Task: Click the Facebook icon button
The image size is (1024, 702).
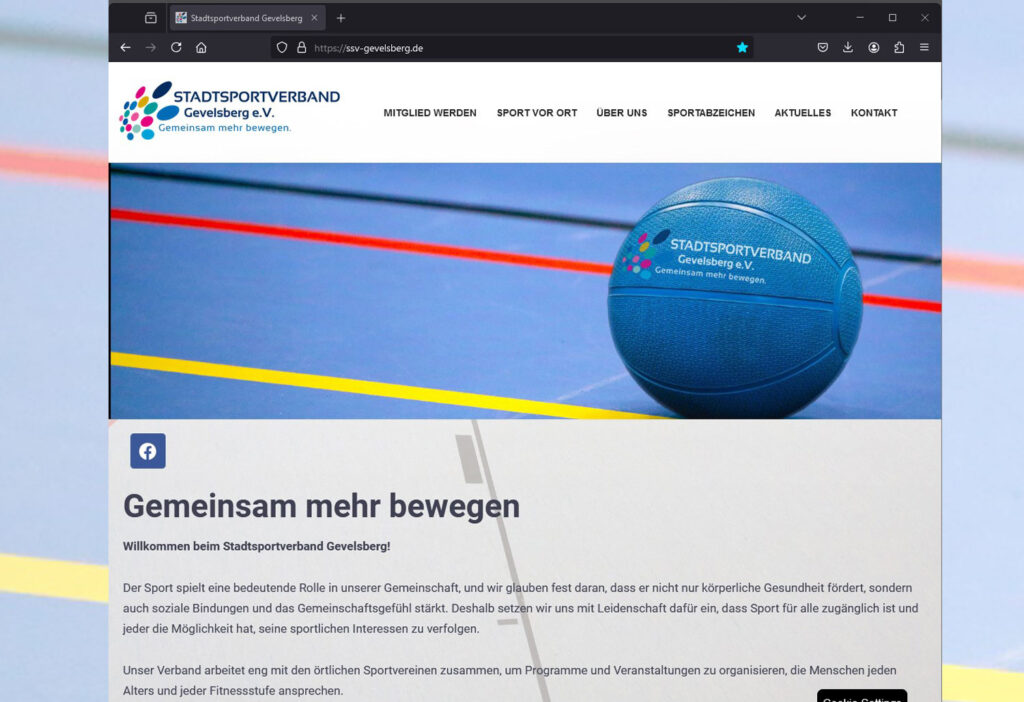Action: coord(147,451)
